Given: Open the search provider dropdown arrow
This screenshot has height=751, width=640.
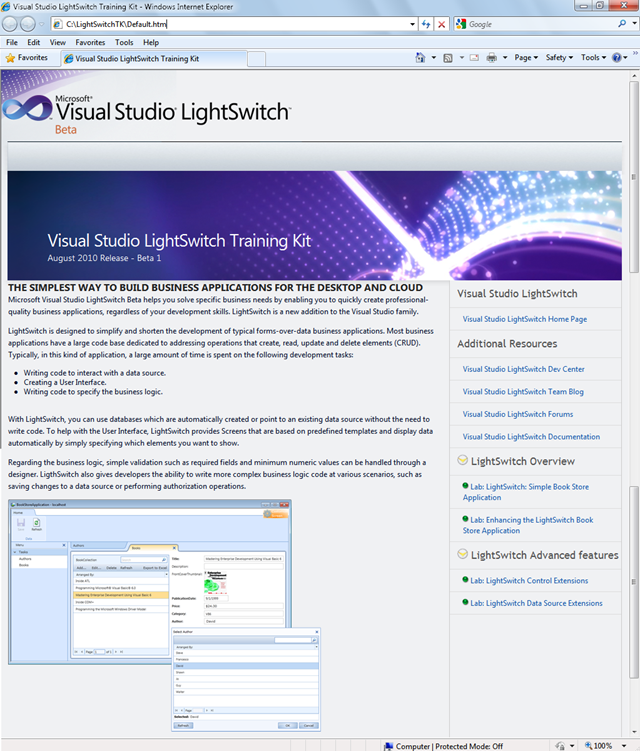Looking at the screenshot, I should (x=634, y=23).
